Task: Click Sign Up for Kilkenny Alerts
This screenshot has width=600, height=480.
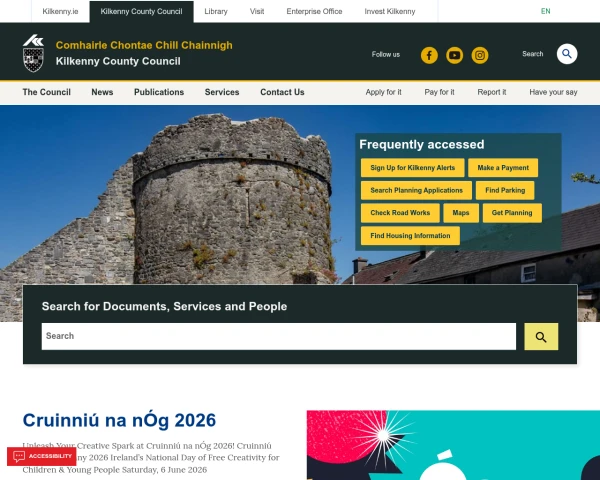Action: pos(412,168)
